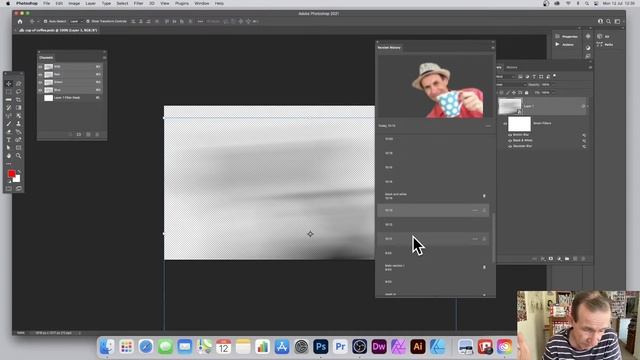Click the Home icon in options bar
The height and width of the screenshot is (360, 640).
click(x=20, y=21)
